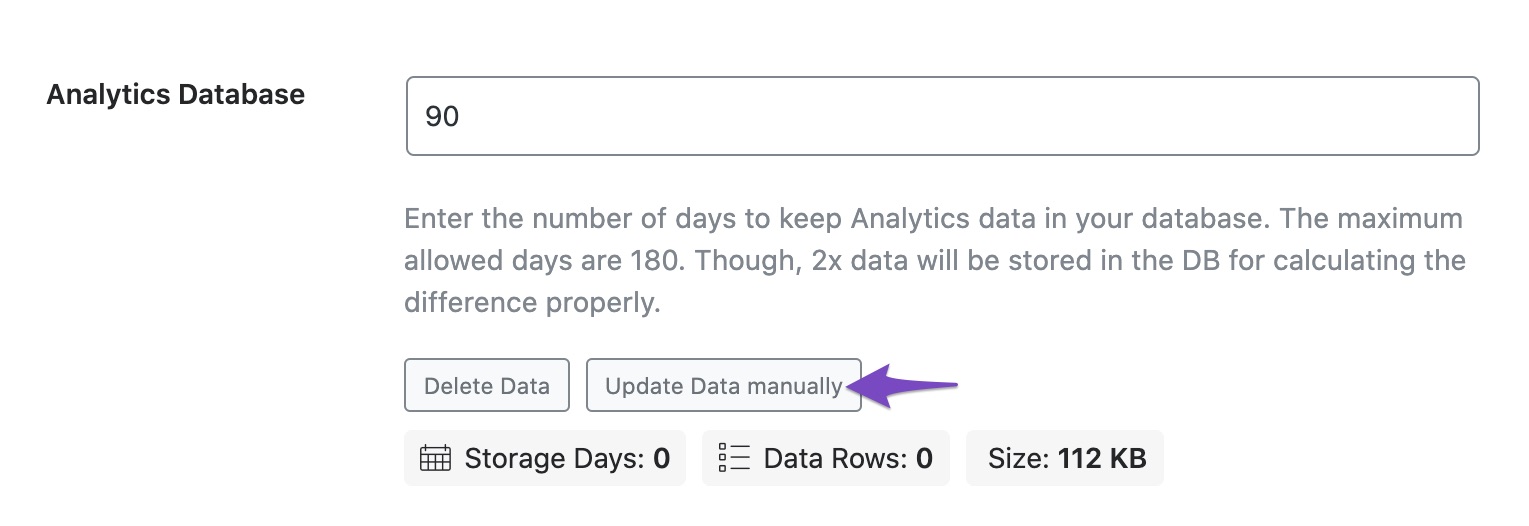The width and height of the screenshot is (1529, 526).
Task: Click the calendar icon beside Storage Days
Action: click(x=435, y=459)
